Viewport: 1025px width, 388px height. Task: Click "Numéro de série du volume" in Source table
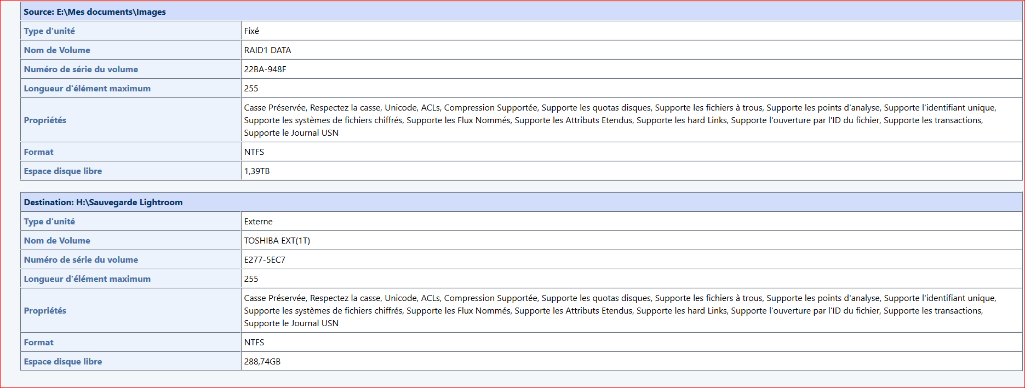81,69
